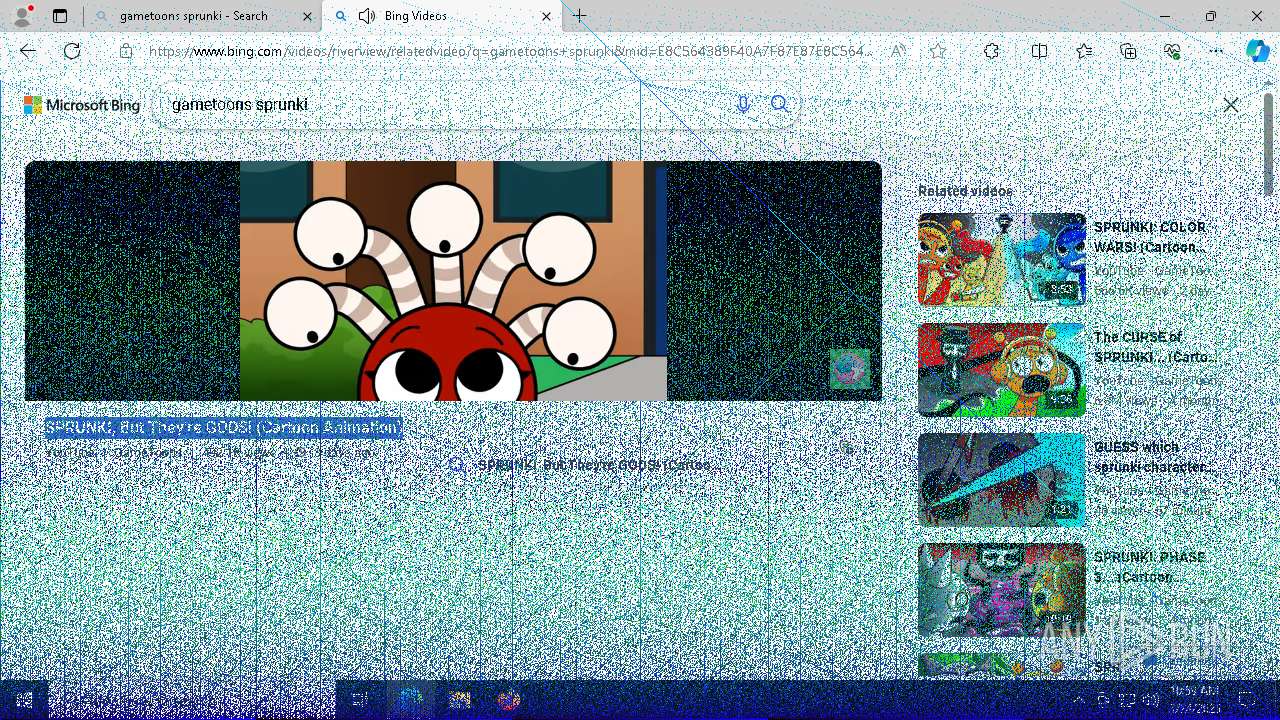Open the Extensions menu
The height and width of the screenshot is (720, 1280).
click(x=991, y=51)
